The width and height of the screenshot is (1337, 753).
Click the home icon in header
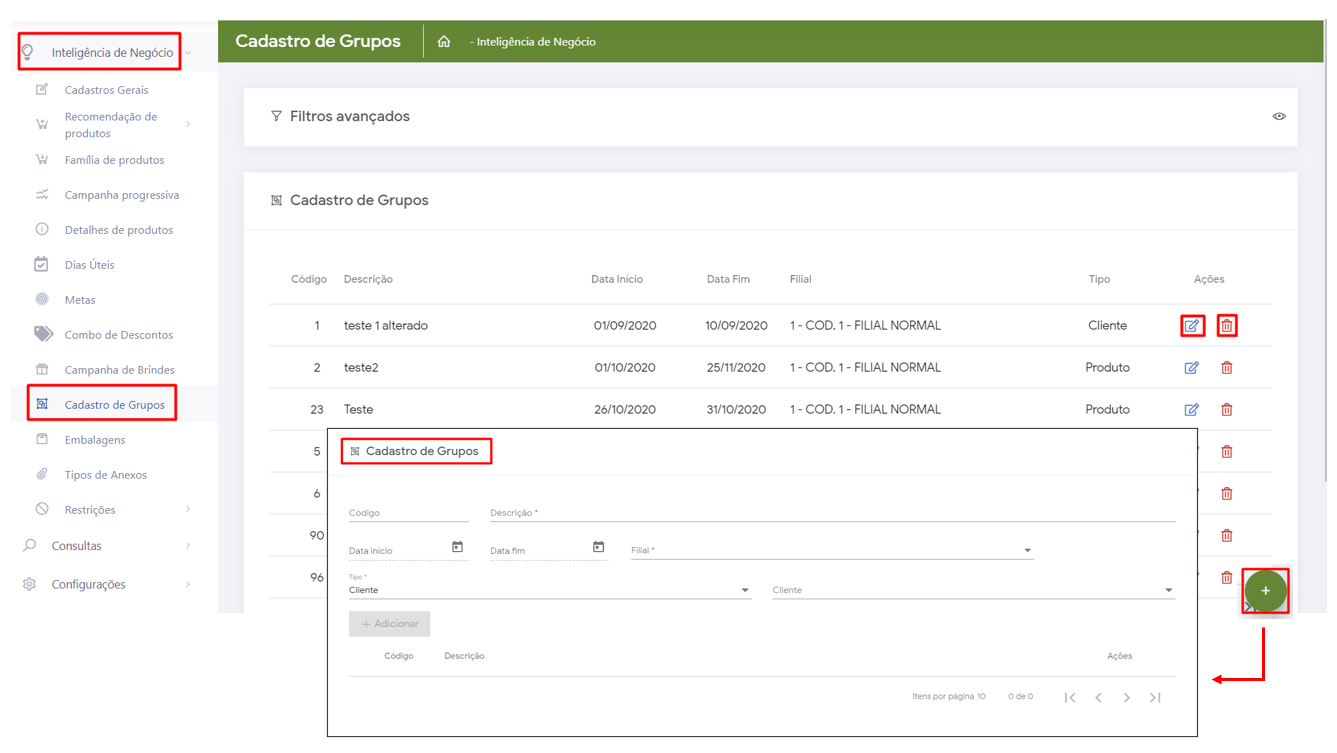(x=444, y=42)
